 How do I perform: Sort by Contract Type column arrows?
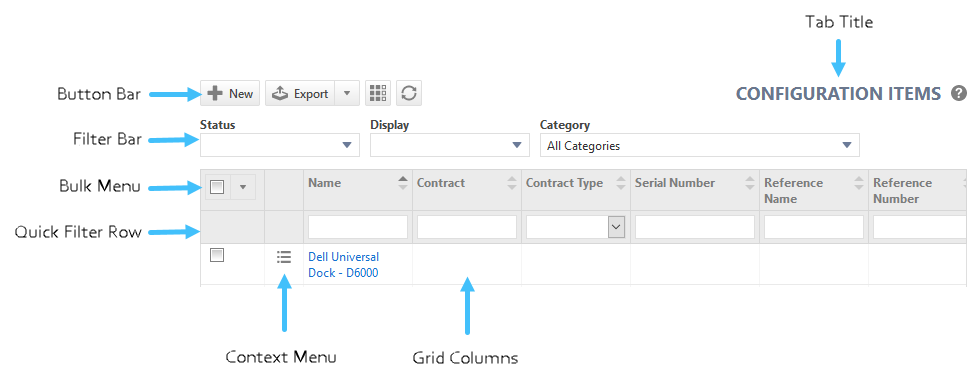[x=621, y=183]
